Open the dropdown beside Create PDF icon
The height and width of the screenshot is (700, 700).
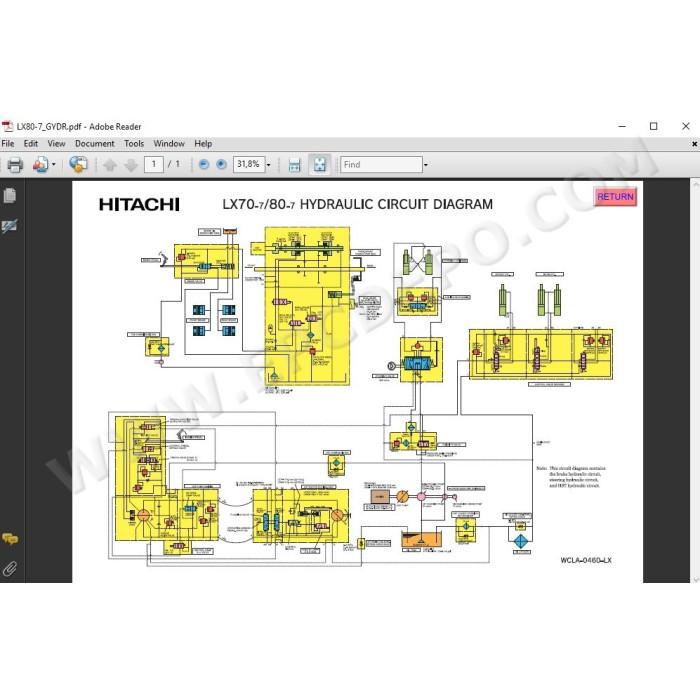pyautogui.click(x=54, y=165)
